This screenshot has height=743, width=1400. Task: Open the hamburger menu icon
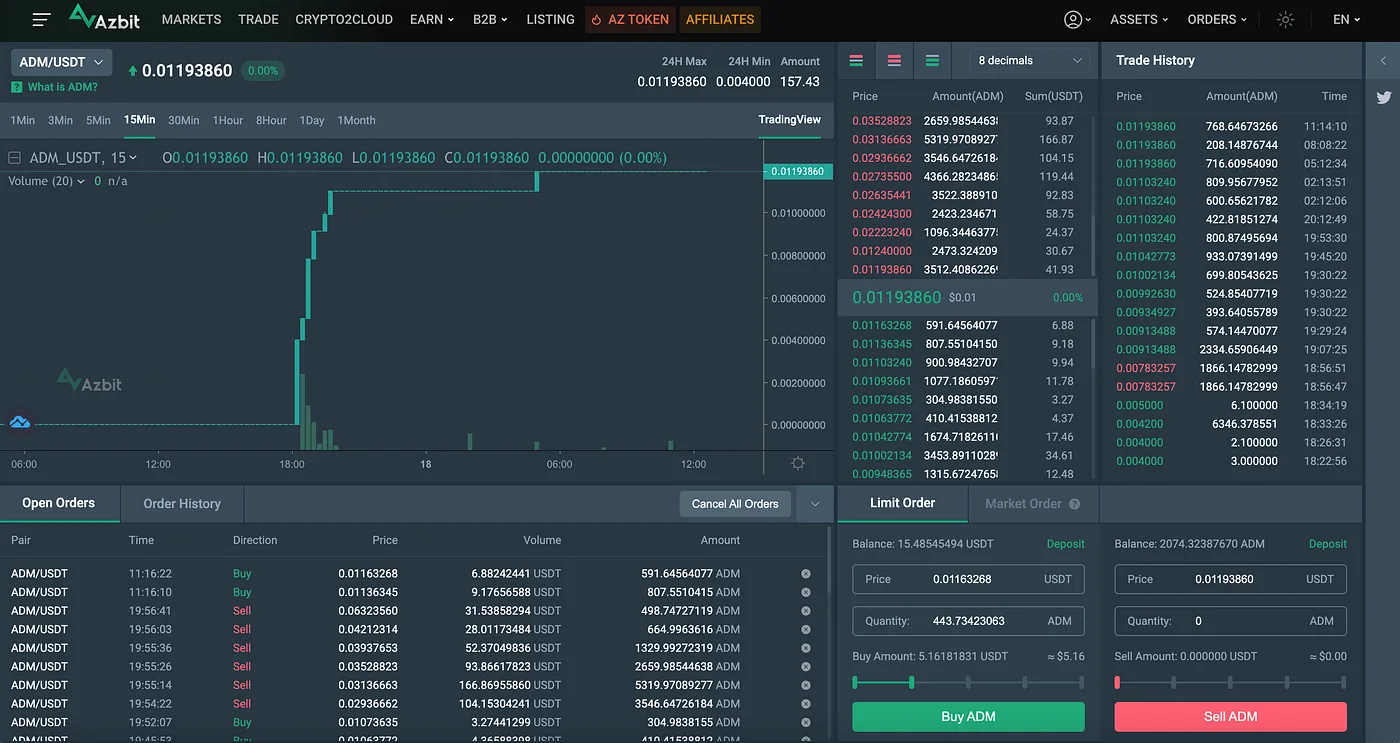[41, 19]
